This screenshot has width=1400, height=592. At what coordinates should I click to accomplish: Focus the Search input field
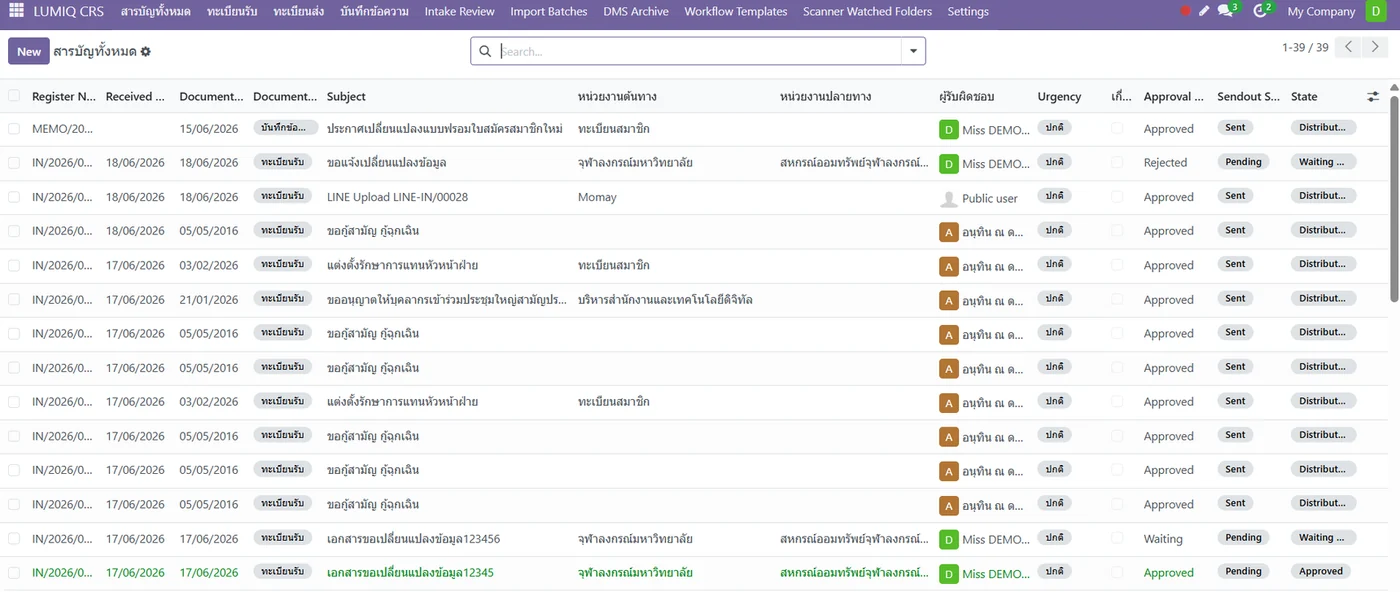pos(698,51)
